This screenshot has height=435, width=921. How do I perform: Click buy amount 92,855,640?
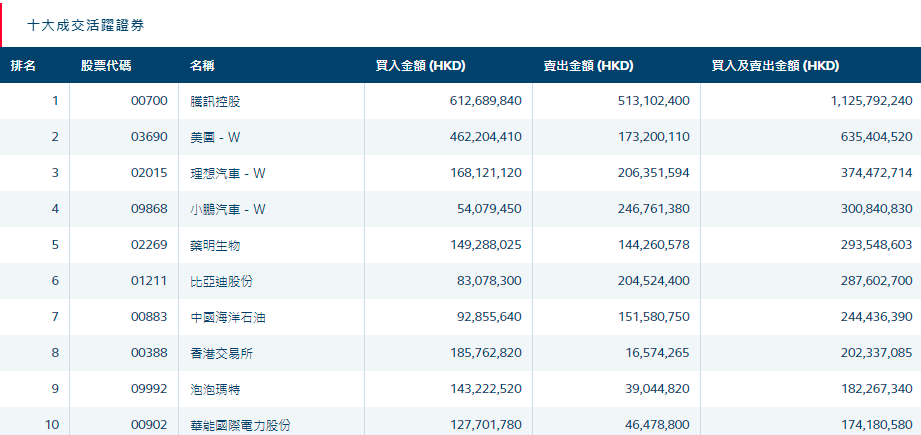(x=489, y=317)
